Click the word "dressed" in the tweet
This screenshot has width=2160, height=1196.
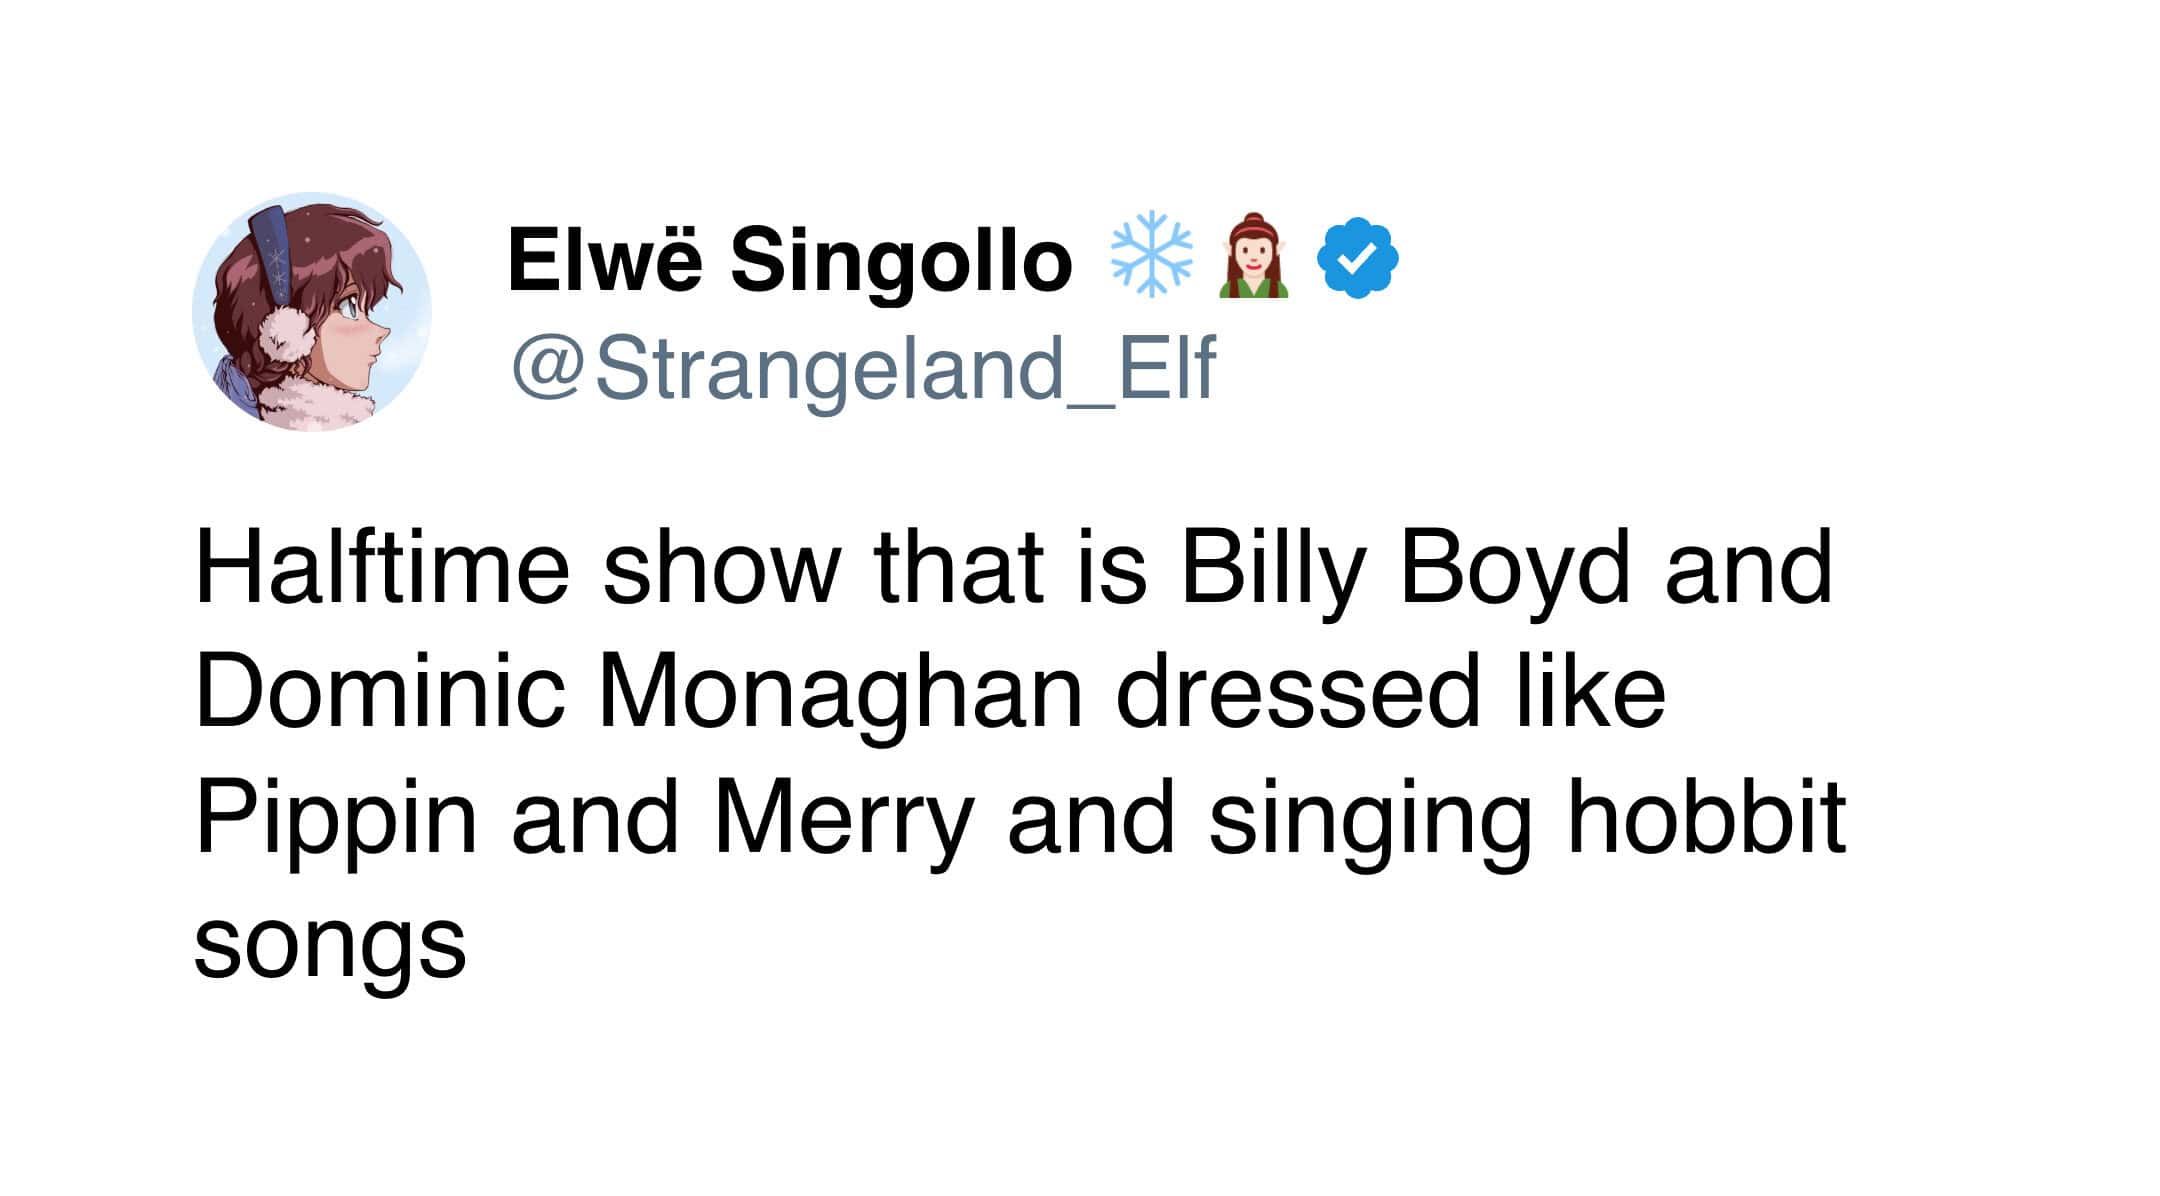pos(1297,692)
